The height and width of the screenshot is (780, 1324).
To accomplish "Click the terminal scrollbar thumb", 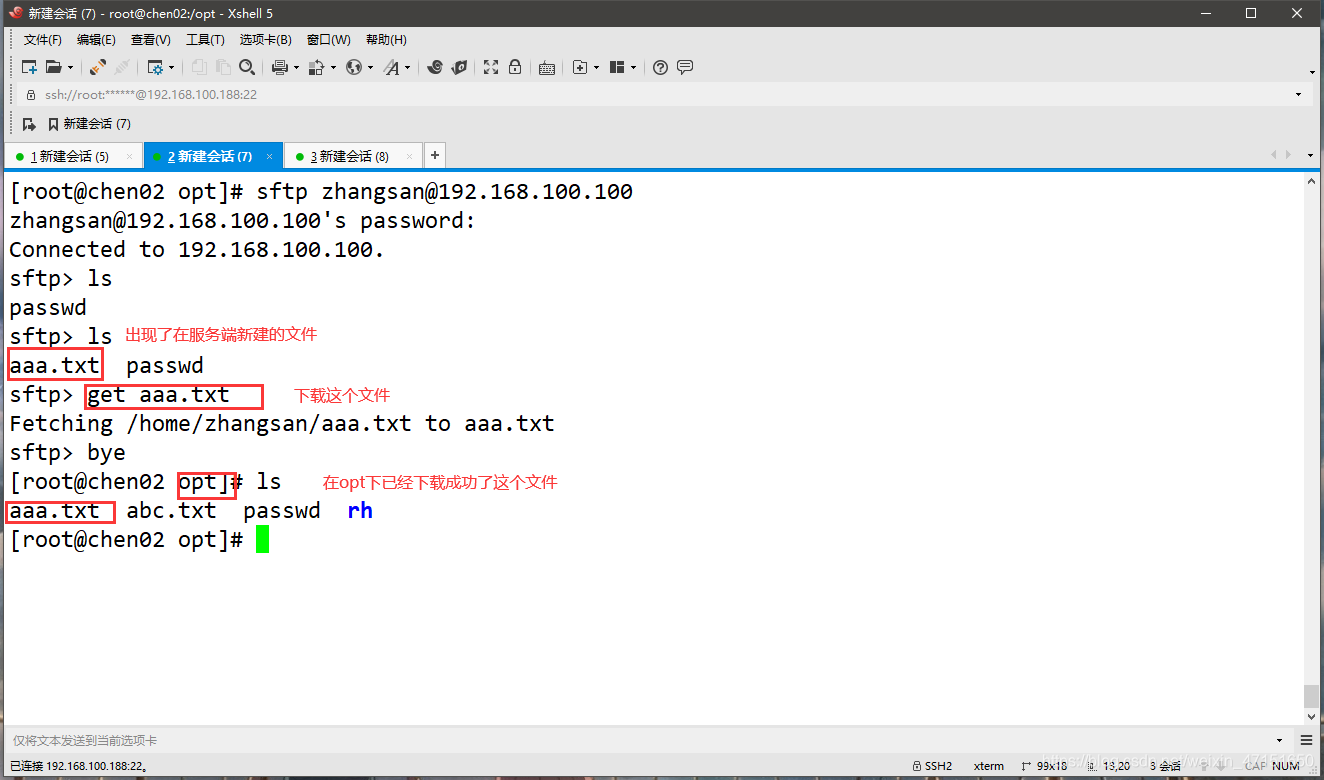I will coord(1311,696).
